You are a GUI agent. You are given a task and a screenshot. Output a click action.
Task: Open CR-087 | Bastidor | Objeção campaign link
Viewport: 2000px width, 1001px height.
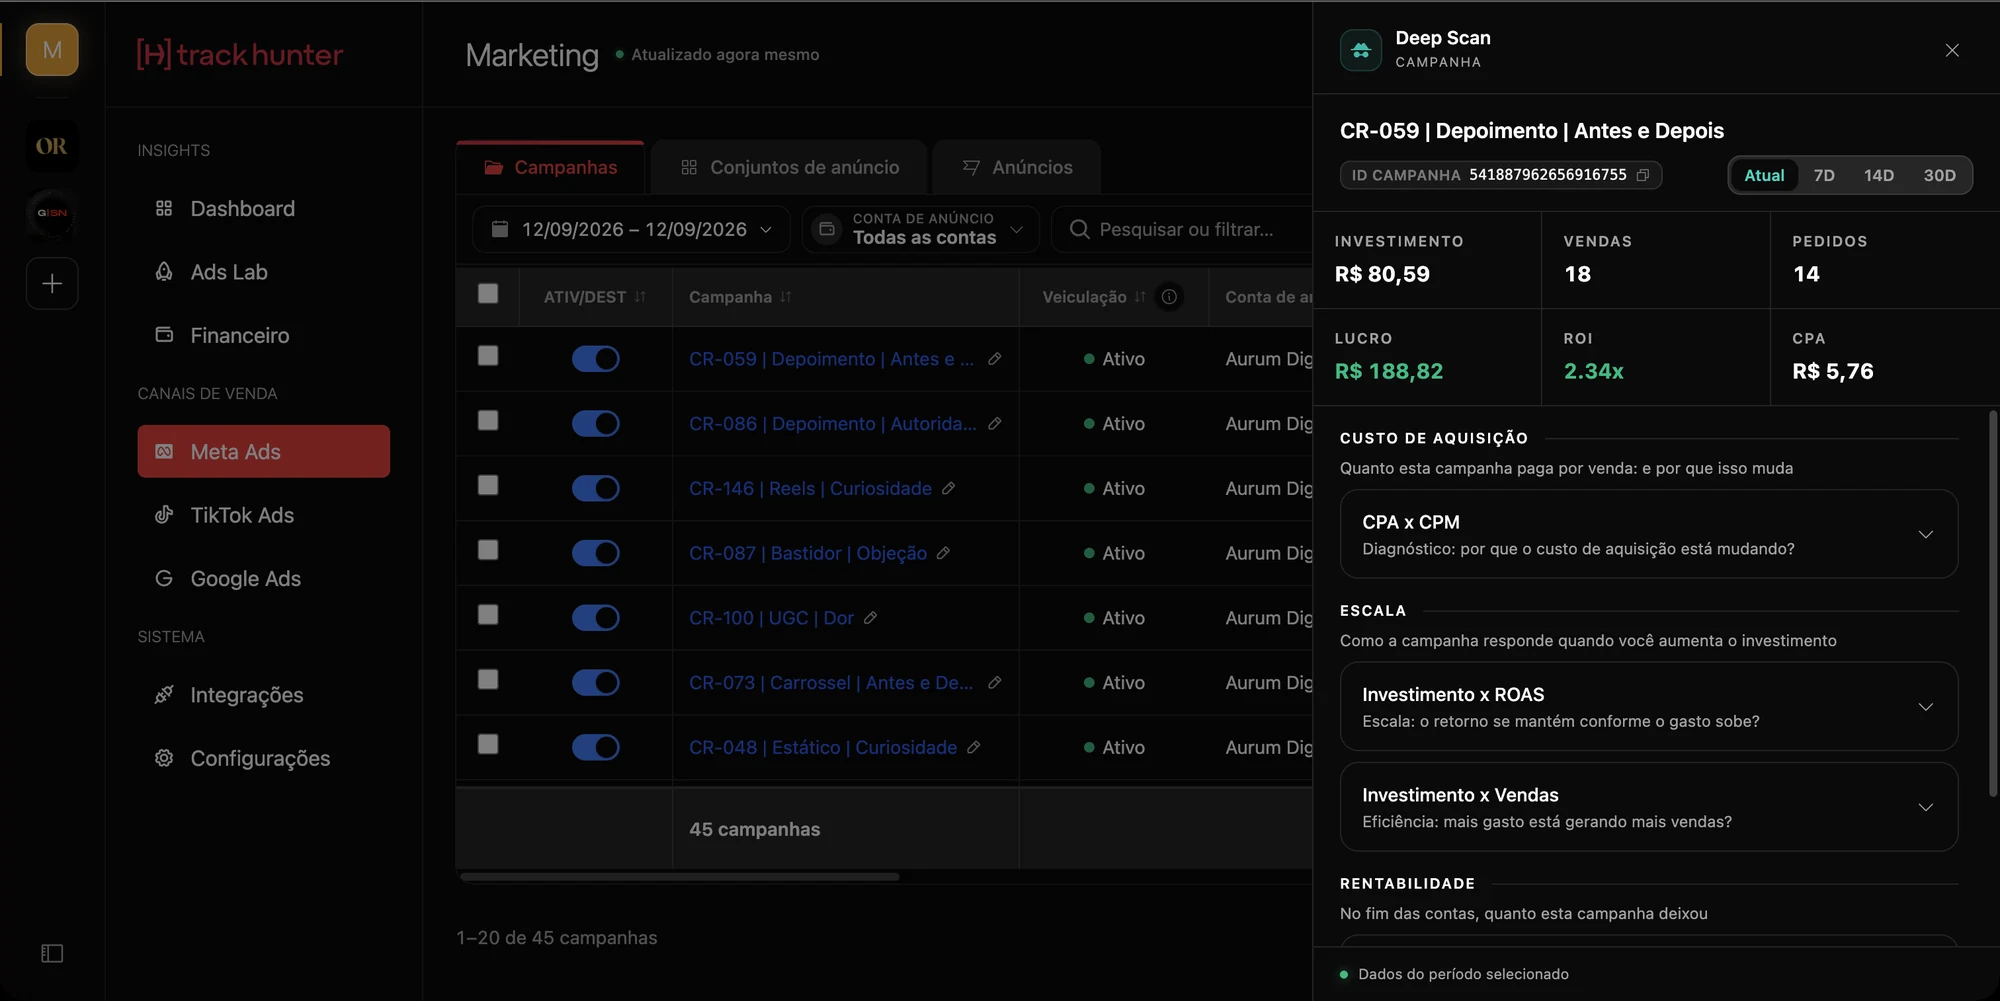click(808, 553)
